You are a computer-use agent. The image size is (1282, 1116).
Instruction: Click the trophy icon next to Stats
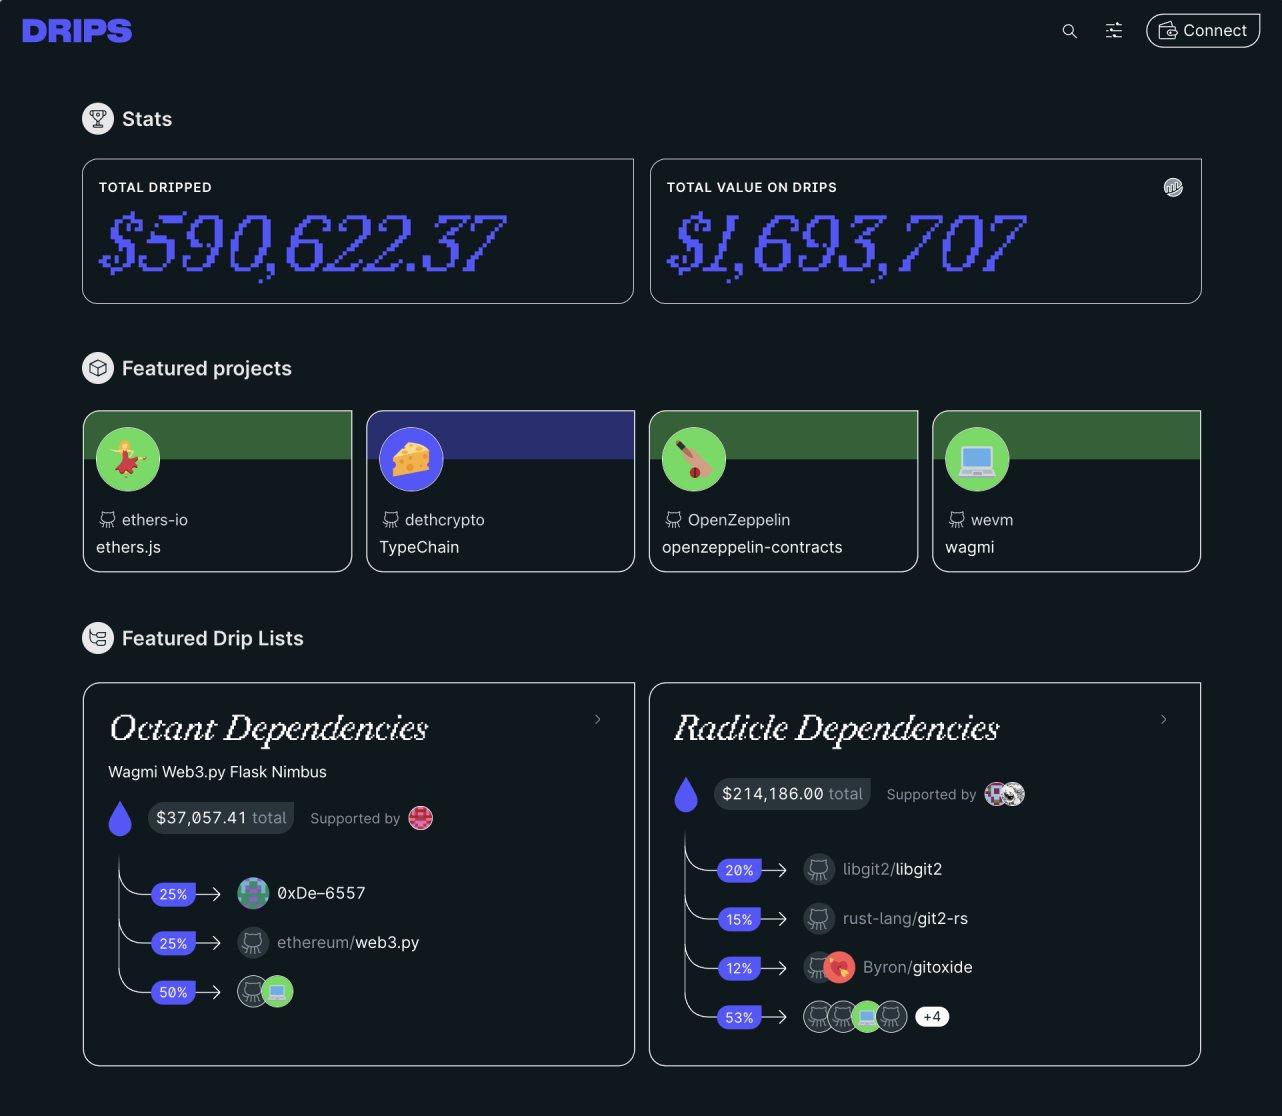(x=97, y=118)
